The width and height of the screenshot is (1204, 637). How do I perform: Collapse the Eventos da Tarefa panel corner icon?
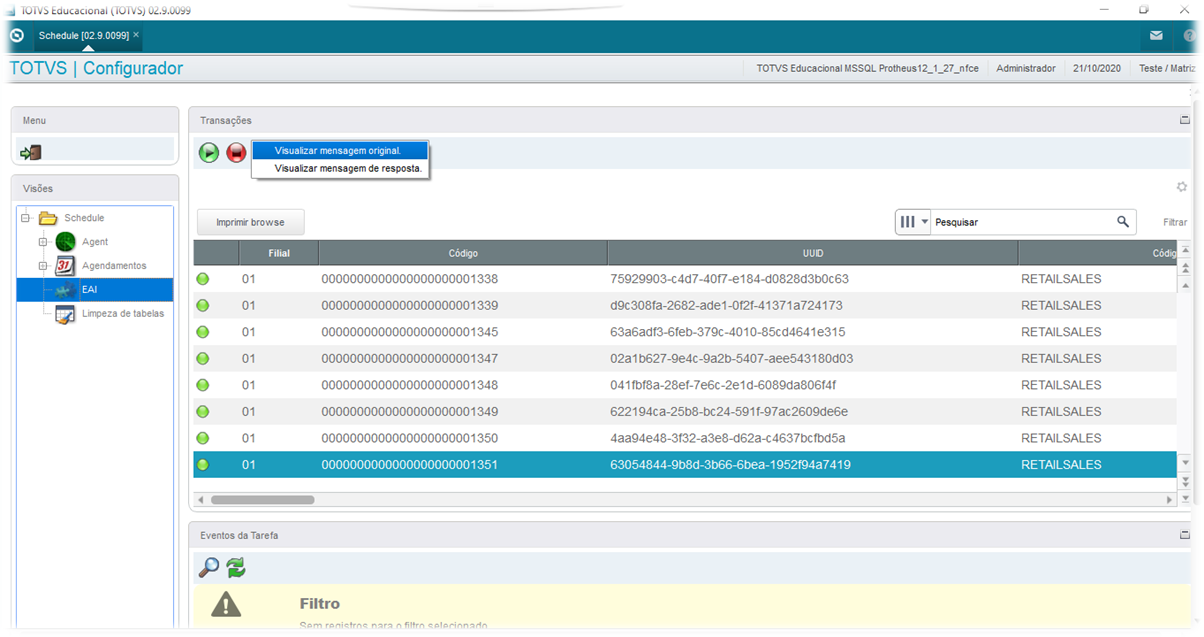(x=1185, y=535)
